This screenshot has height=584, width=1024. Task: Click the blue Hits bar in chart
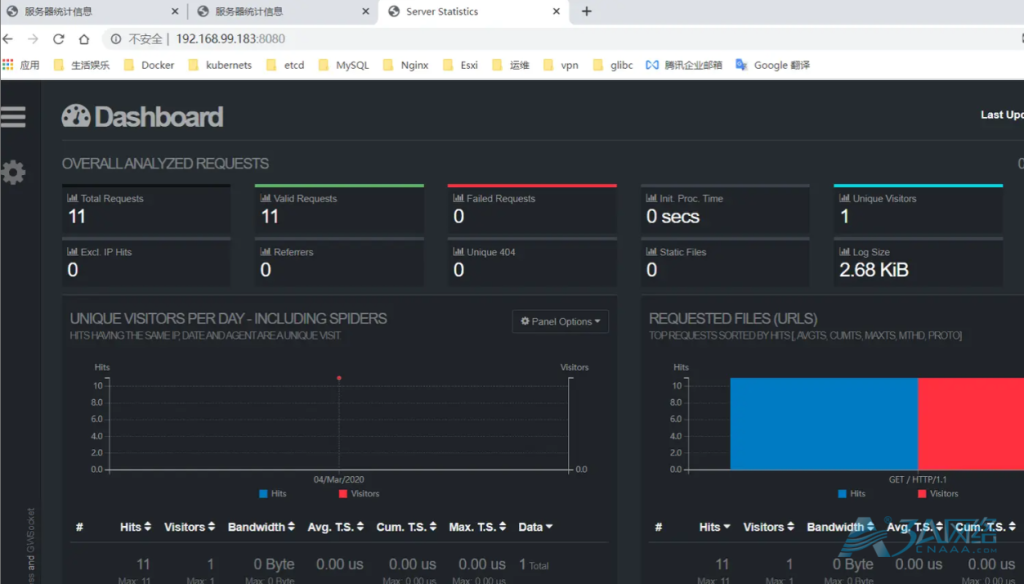click(823, 423)
